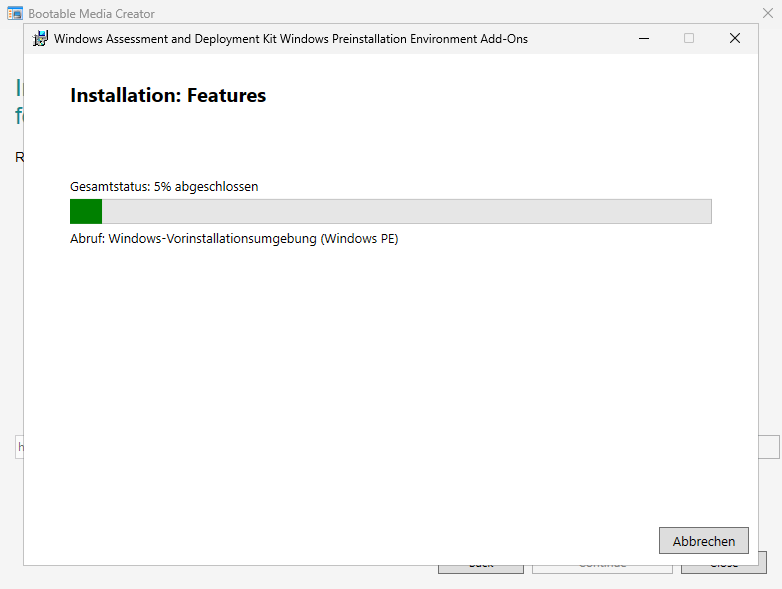Minimize the Windows ADK add-ons installer window
782x589 pixels.
coord(644,38)
